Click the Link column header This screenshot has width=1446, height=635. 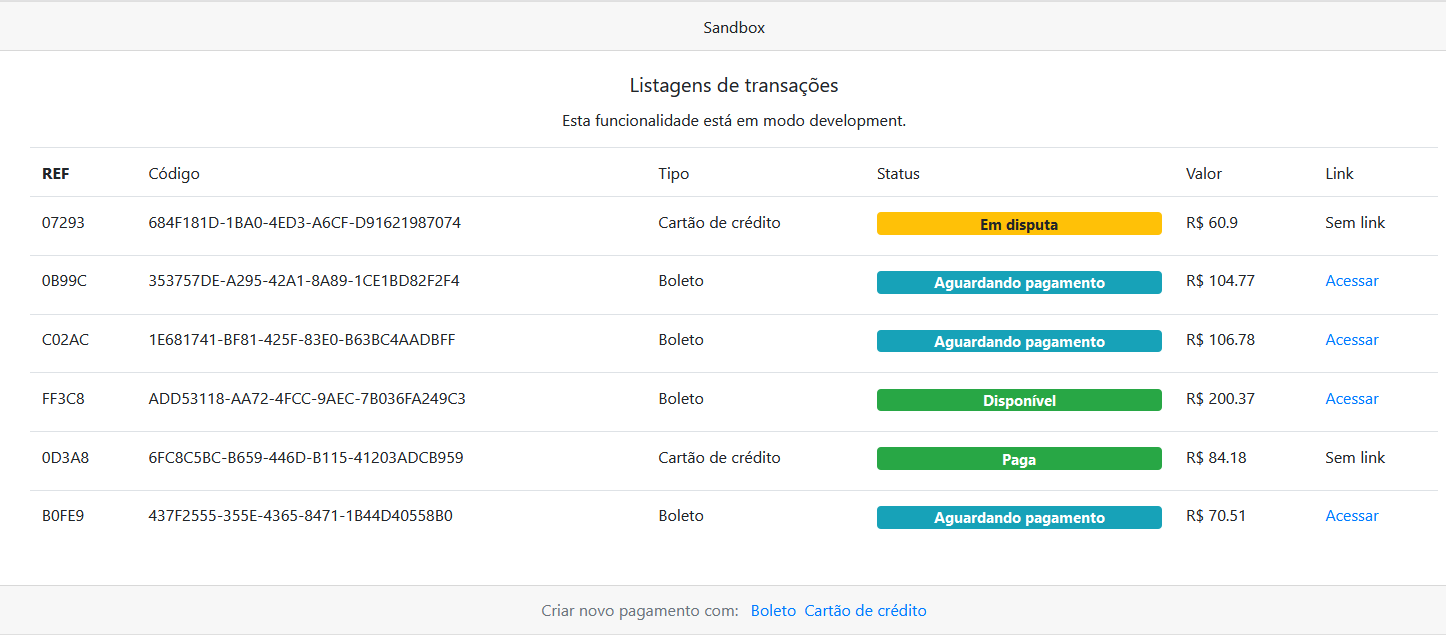pyautogui.click(x=1339, y=174)
